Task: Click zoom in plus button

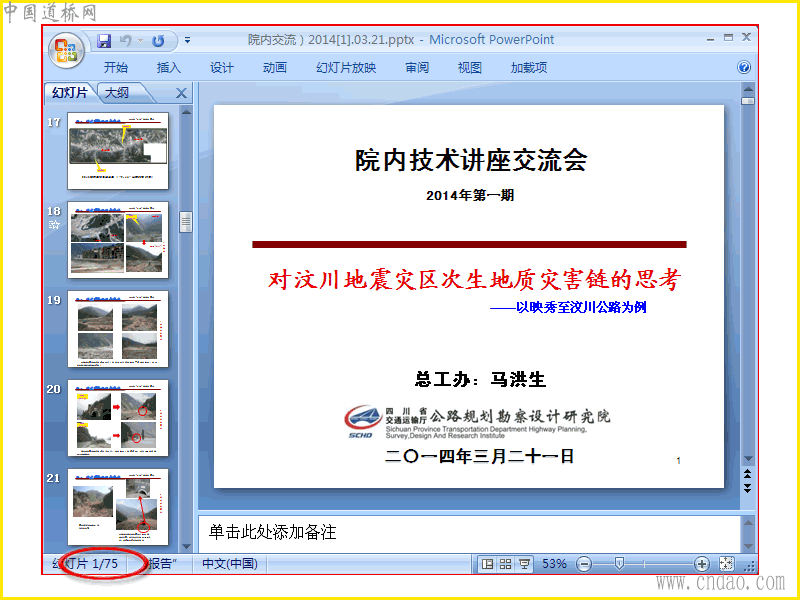Action: (x=702, y=564)
